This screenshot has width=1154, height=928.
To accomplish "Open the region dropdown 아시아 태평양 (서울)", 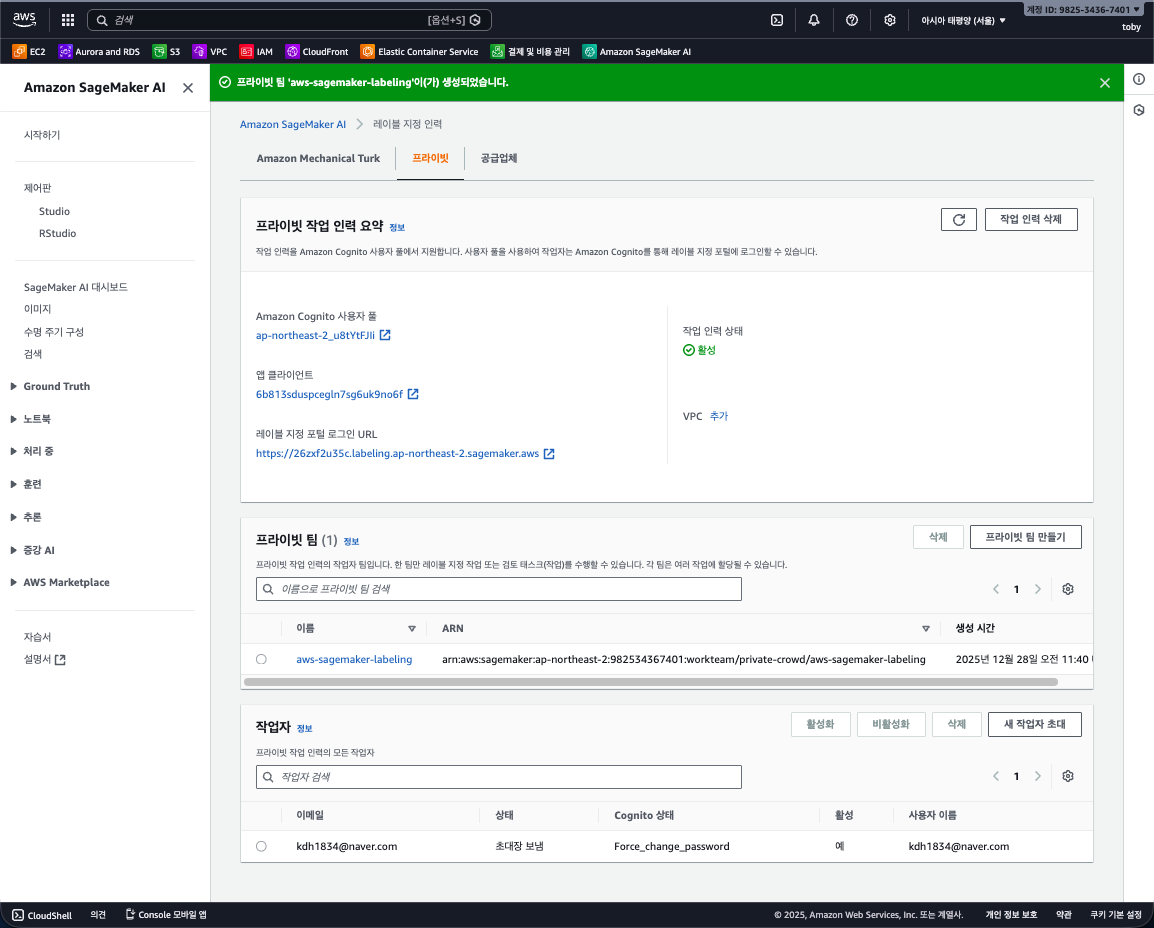I will [x=963, y=21].
